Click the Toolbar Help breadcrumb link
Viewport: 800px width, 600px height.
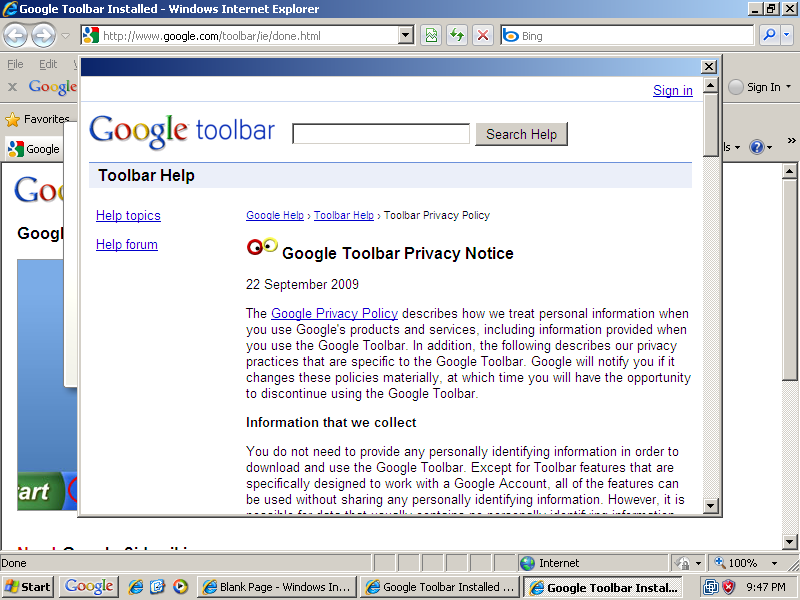343,215
